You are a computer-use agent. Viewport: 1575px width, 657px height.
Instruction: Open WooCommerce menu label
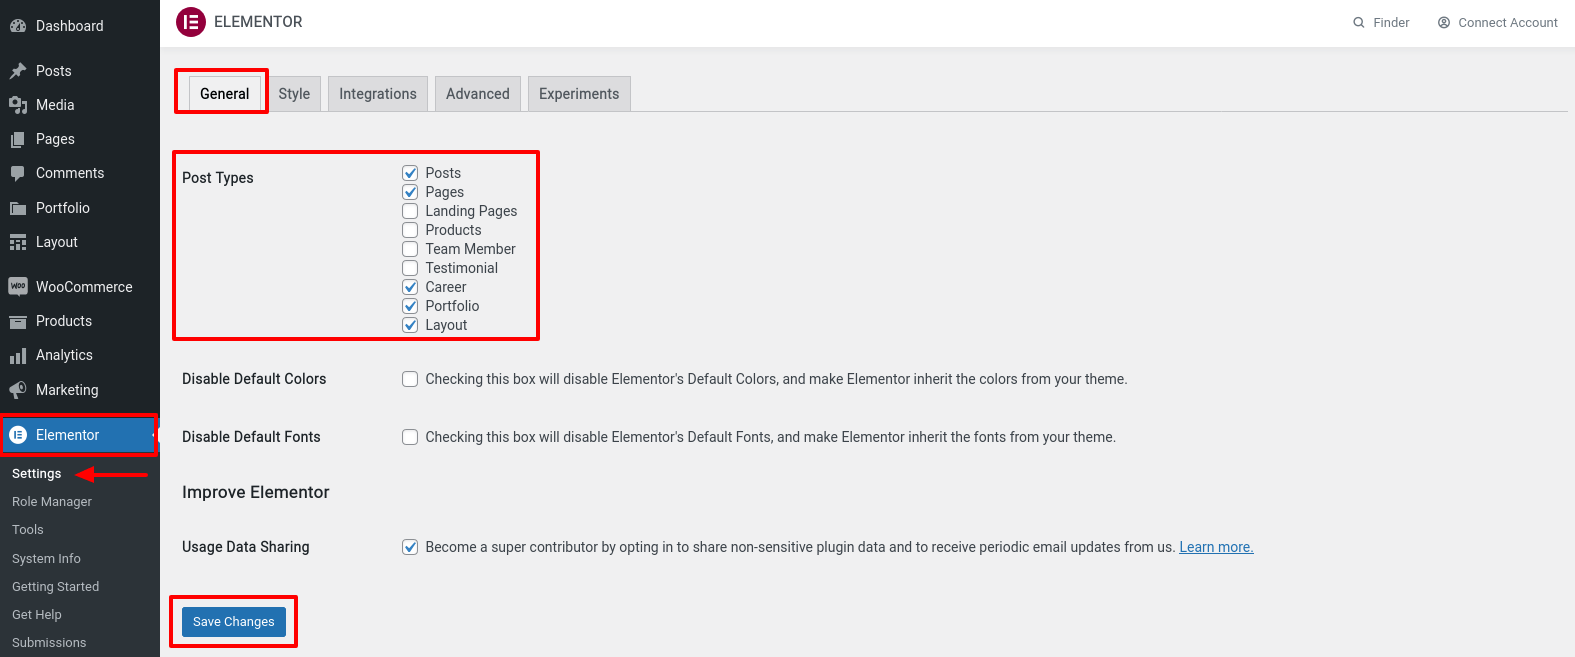tap(84, 287)
